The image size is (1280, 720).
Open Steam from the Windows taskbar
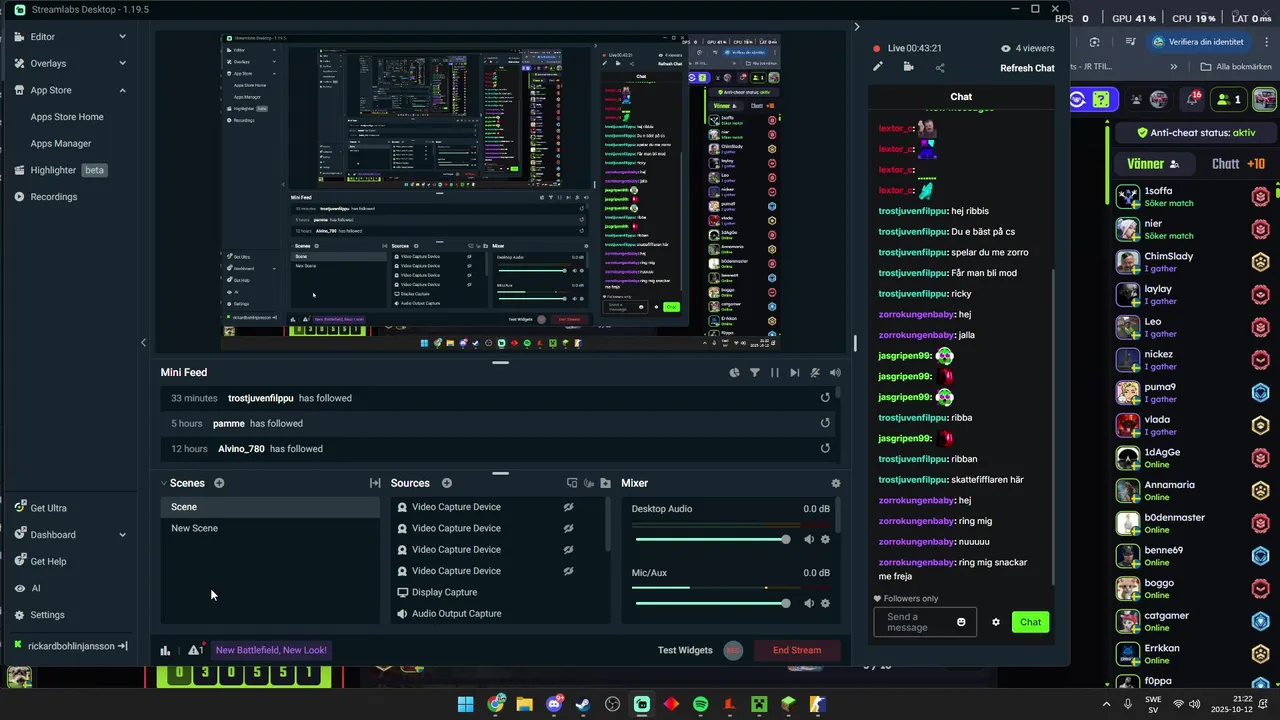[583, 704]
